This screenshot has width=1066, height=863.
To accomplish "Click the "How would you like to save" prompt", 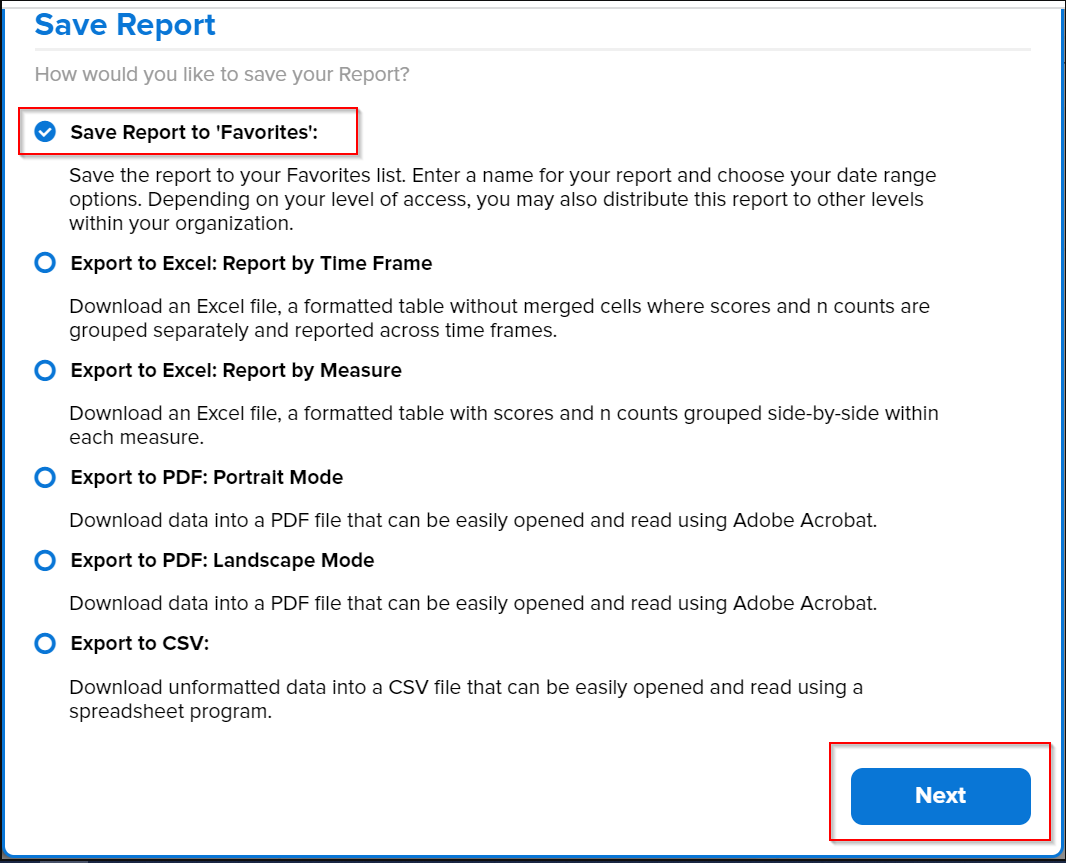I will (x=222, y=75).
